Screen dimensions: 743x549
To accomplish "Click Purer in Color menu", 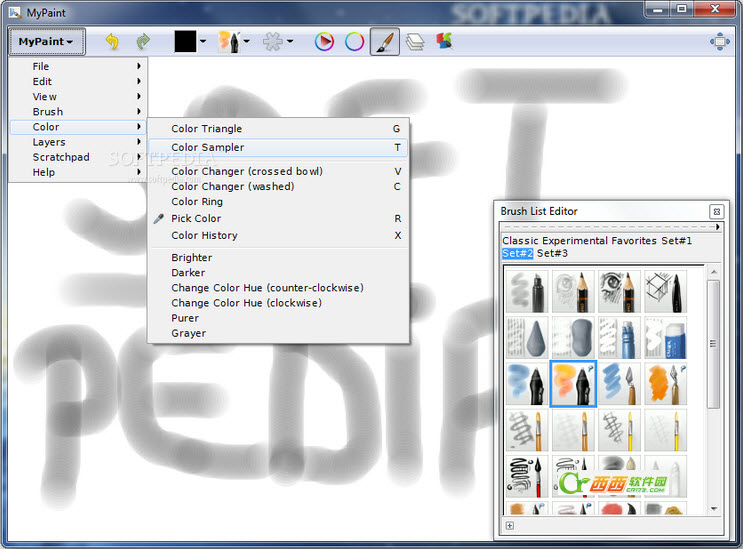I will tap(278, 318).
